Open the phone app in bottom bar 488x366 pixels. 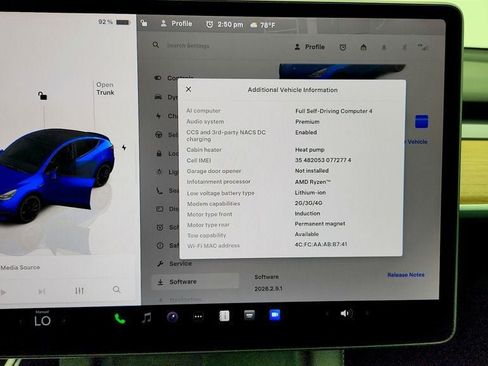[x=120, y=318]
